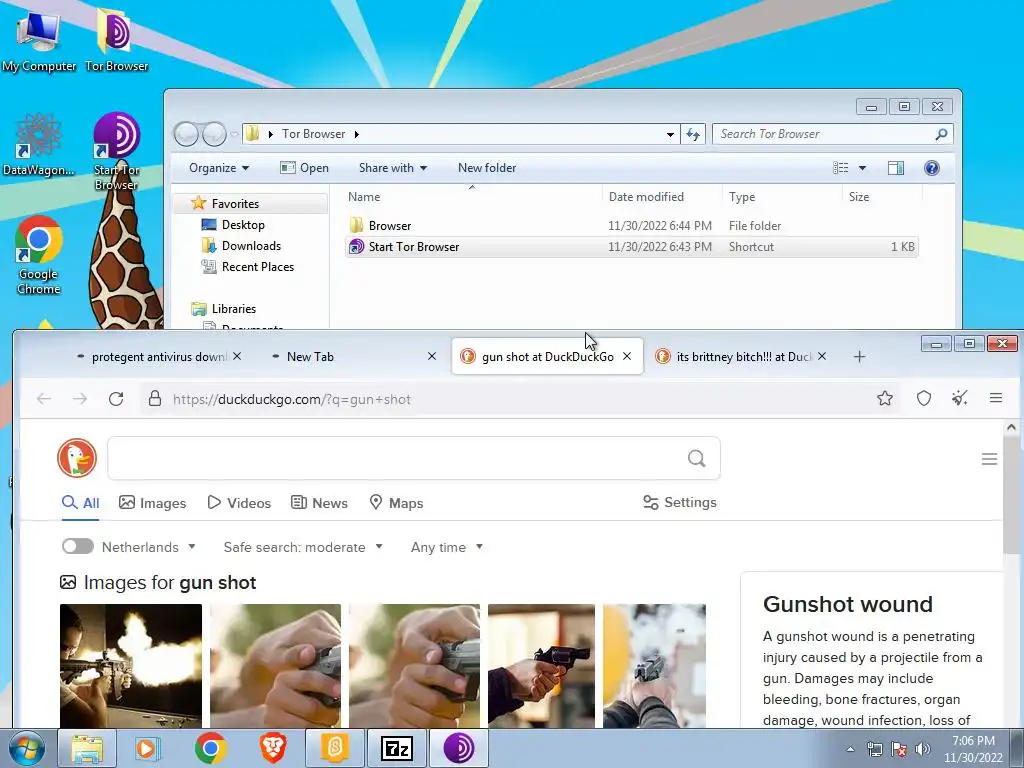Click Open in Explorer toolbar
The width and height of the screenshot is (1024, 768).
(304, 168)
